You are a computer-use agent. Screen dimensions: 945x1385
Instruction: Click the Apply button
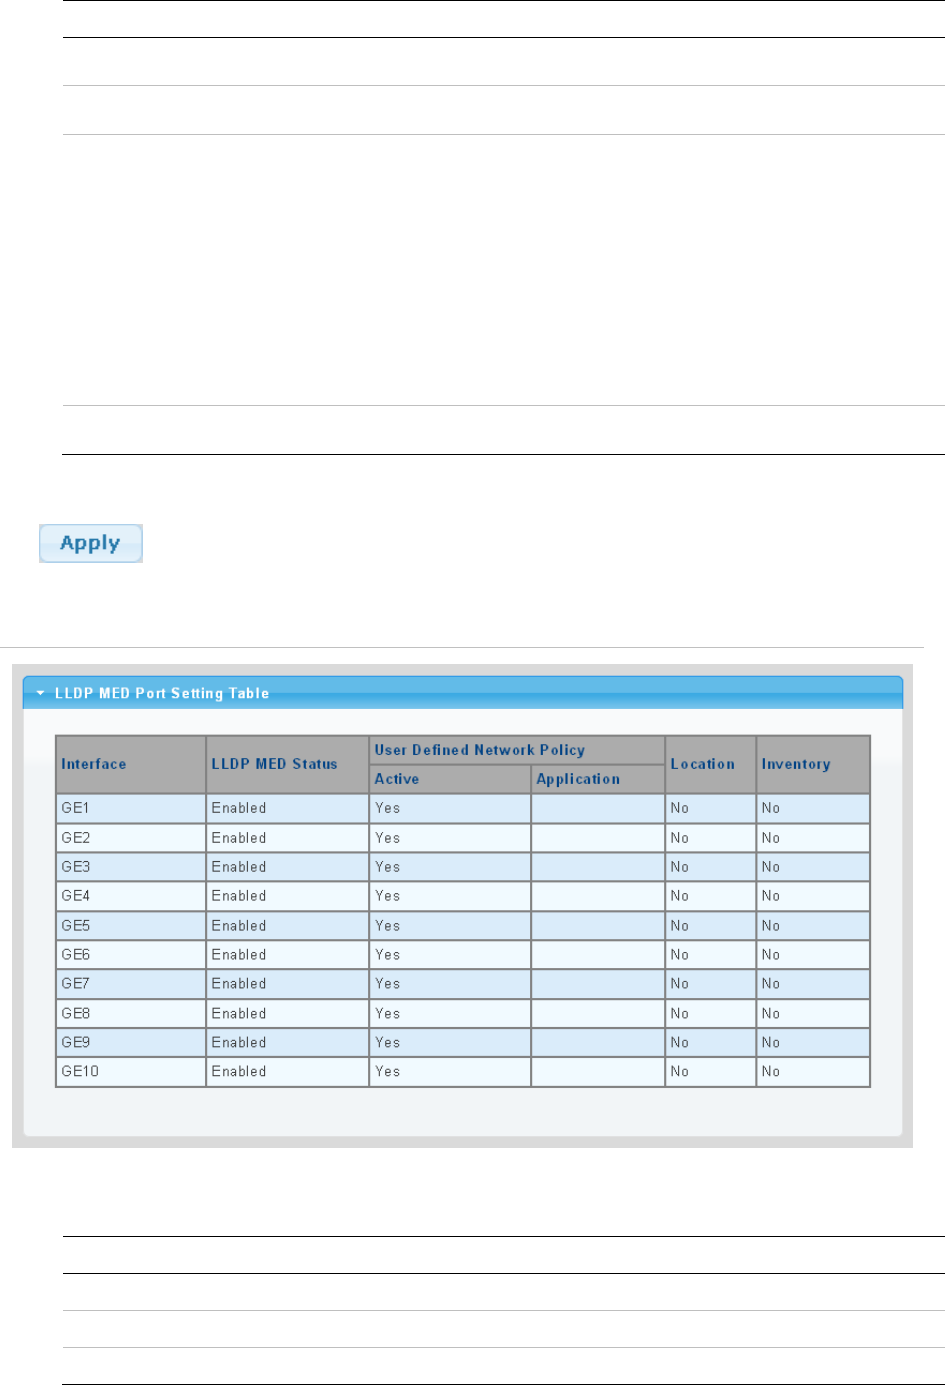point(91,543)
